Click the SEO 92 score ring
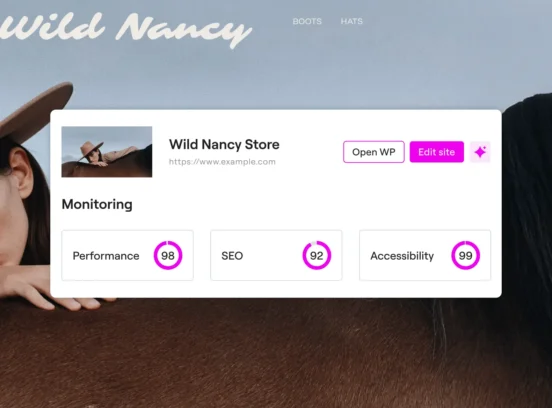 [x=316, y=255]
